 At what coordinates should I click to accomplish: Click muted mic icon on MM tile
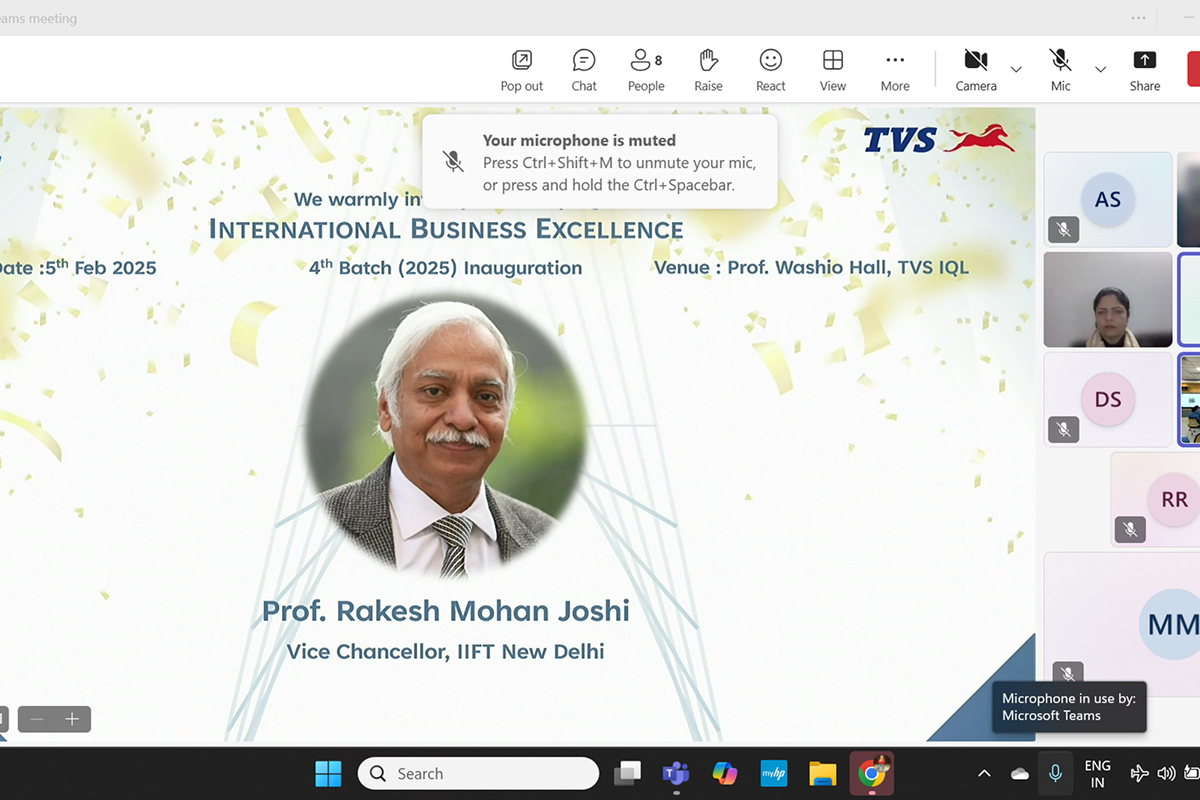[x=1068, y=674]
